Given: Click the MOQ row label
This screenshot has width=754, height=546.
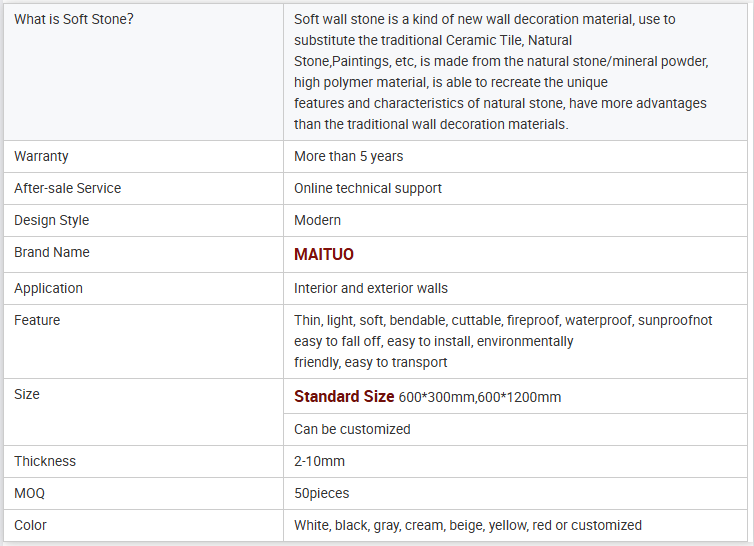Looking at the screenshot, I should click(x=29, y=493).
